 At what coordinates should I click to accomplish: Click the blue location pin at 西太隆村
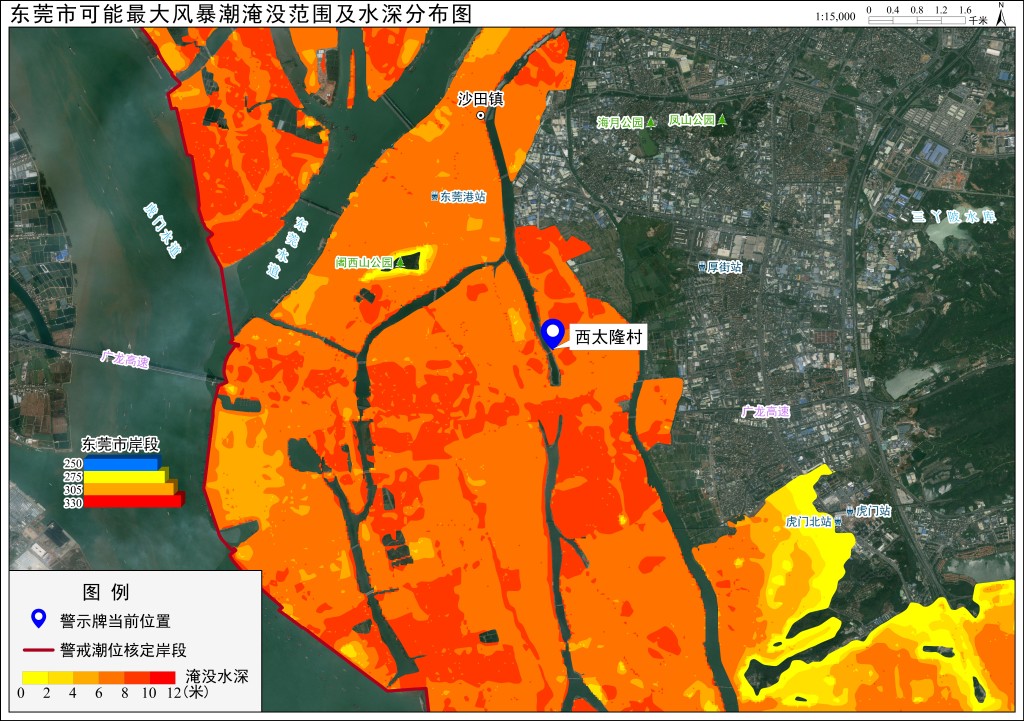coord(553,334)
